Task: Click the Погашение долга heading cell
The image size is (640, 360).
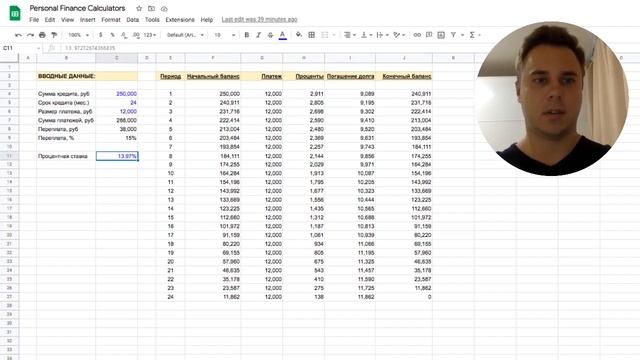Action: (x=350, y=76)
